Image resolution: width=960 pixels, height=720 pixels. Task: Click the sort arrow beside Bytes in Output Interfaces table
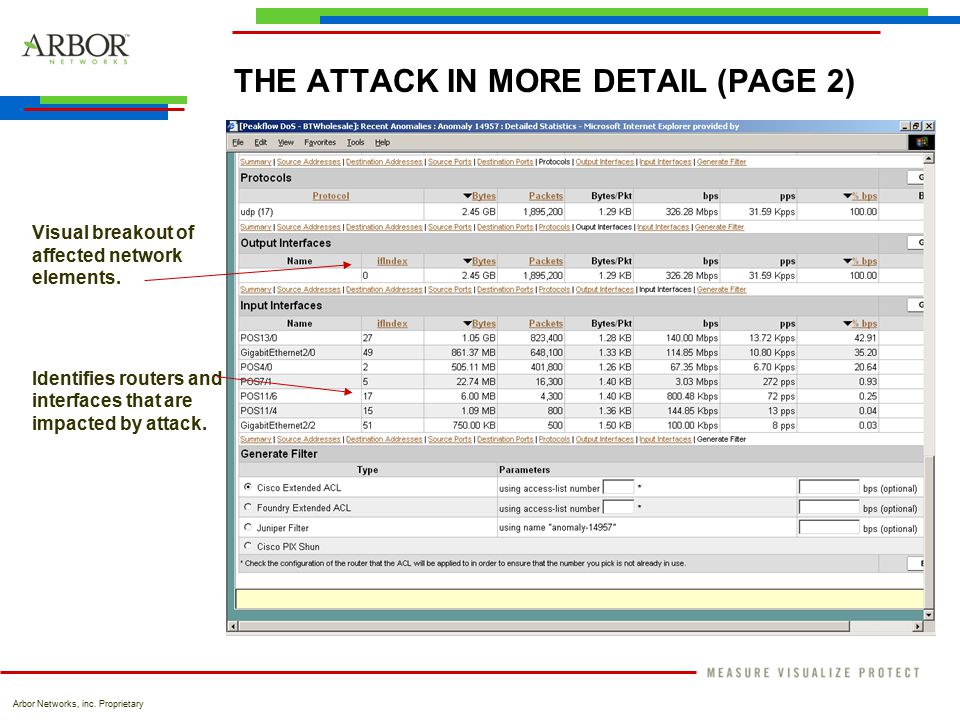[x=467, y=261]
